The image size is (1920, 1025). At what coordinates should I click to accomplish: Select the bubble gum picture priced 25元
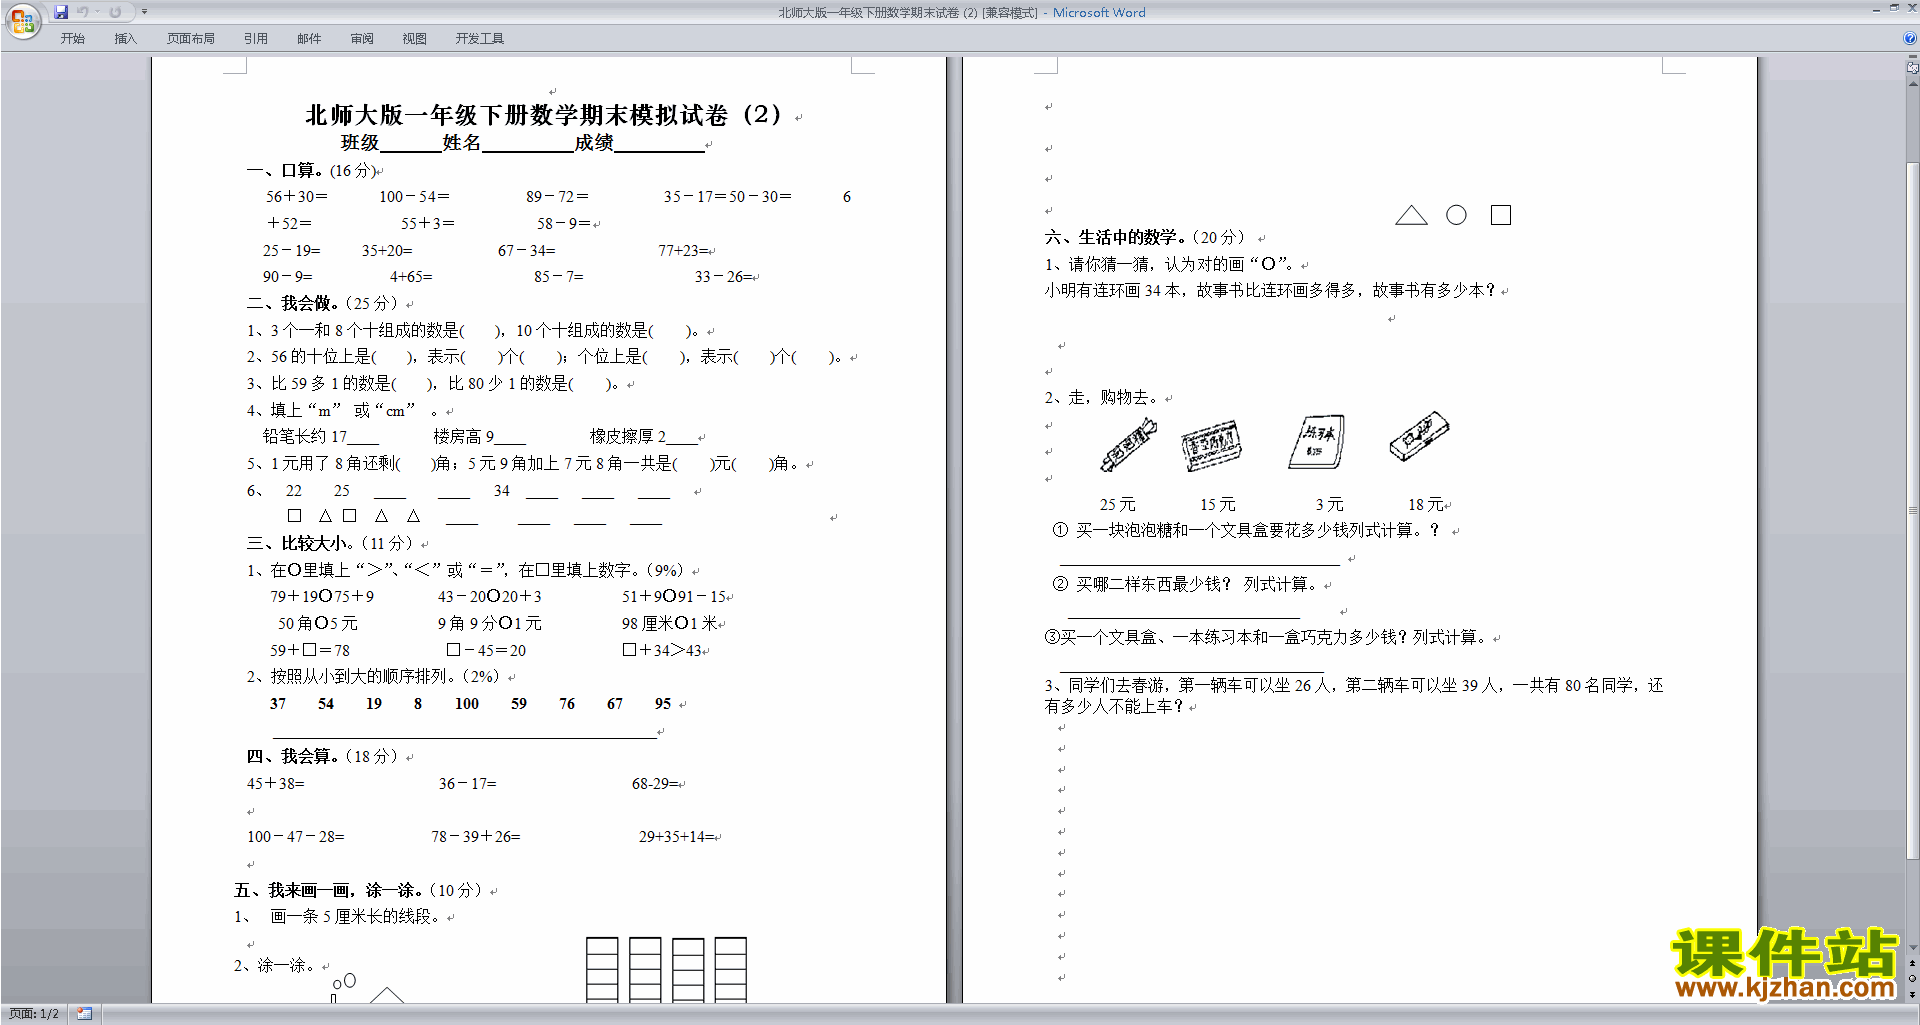click(x=1128, y=445)
